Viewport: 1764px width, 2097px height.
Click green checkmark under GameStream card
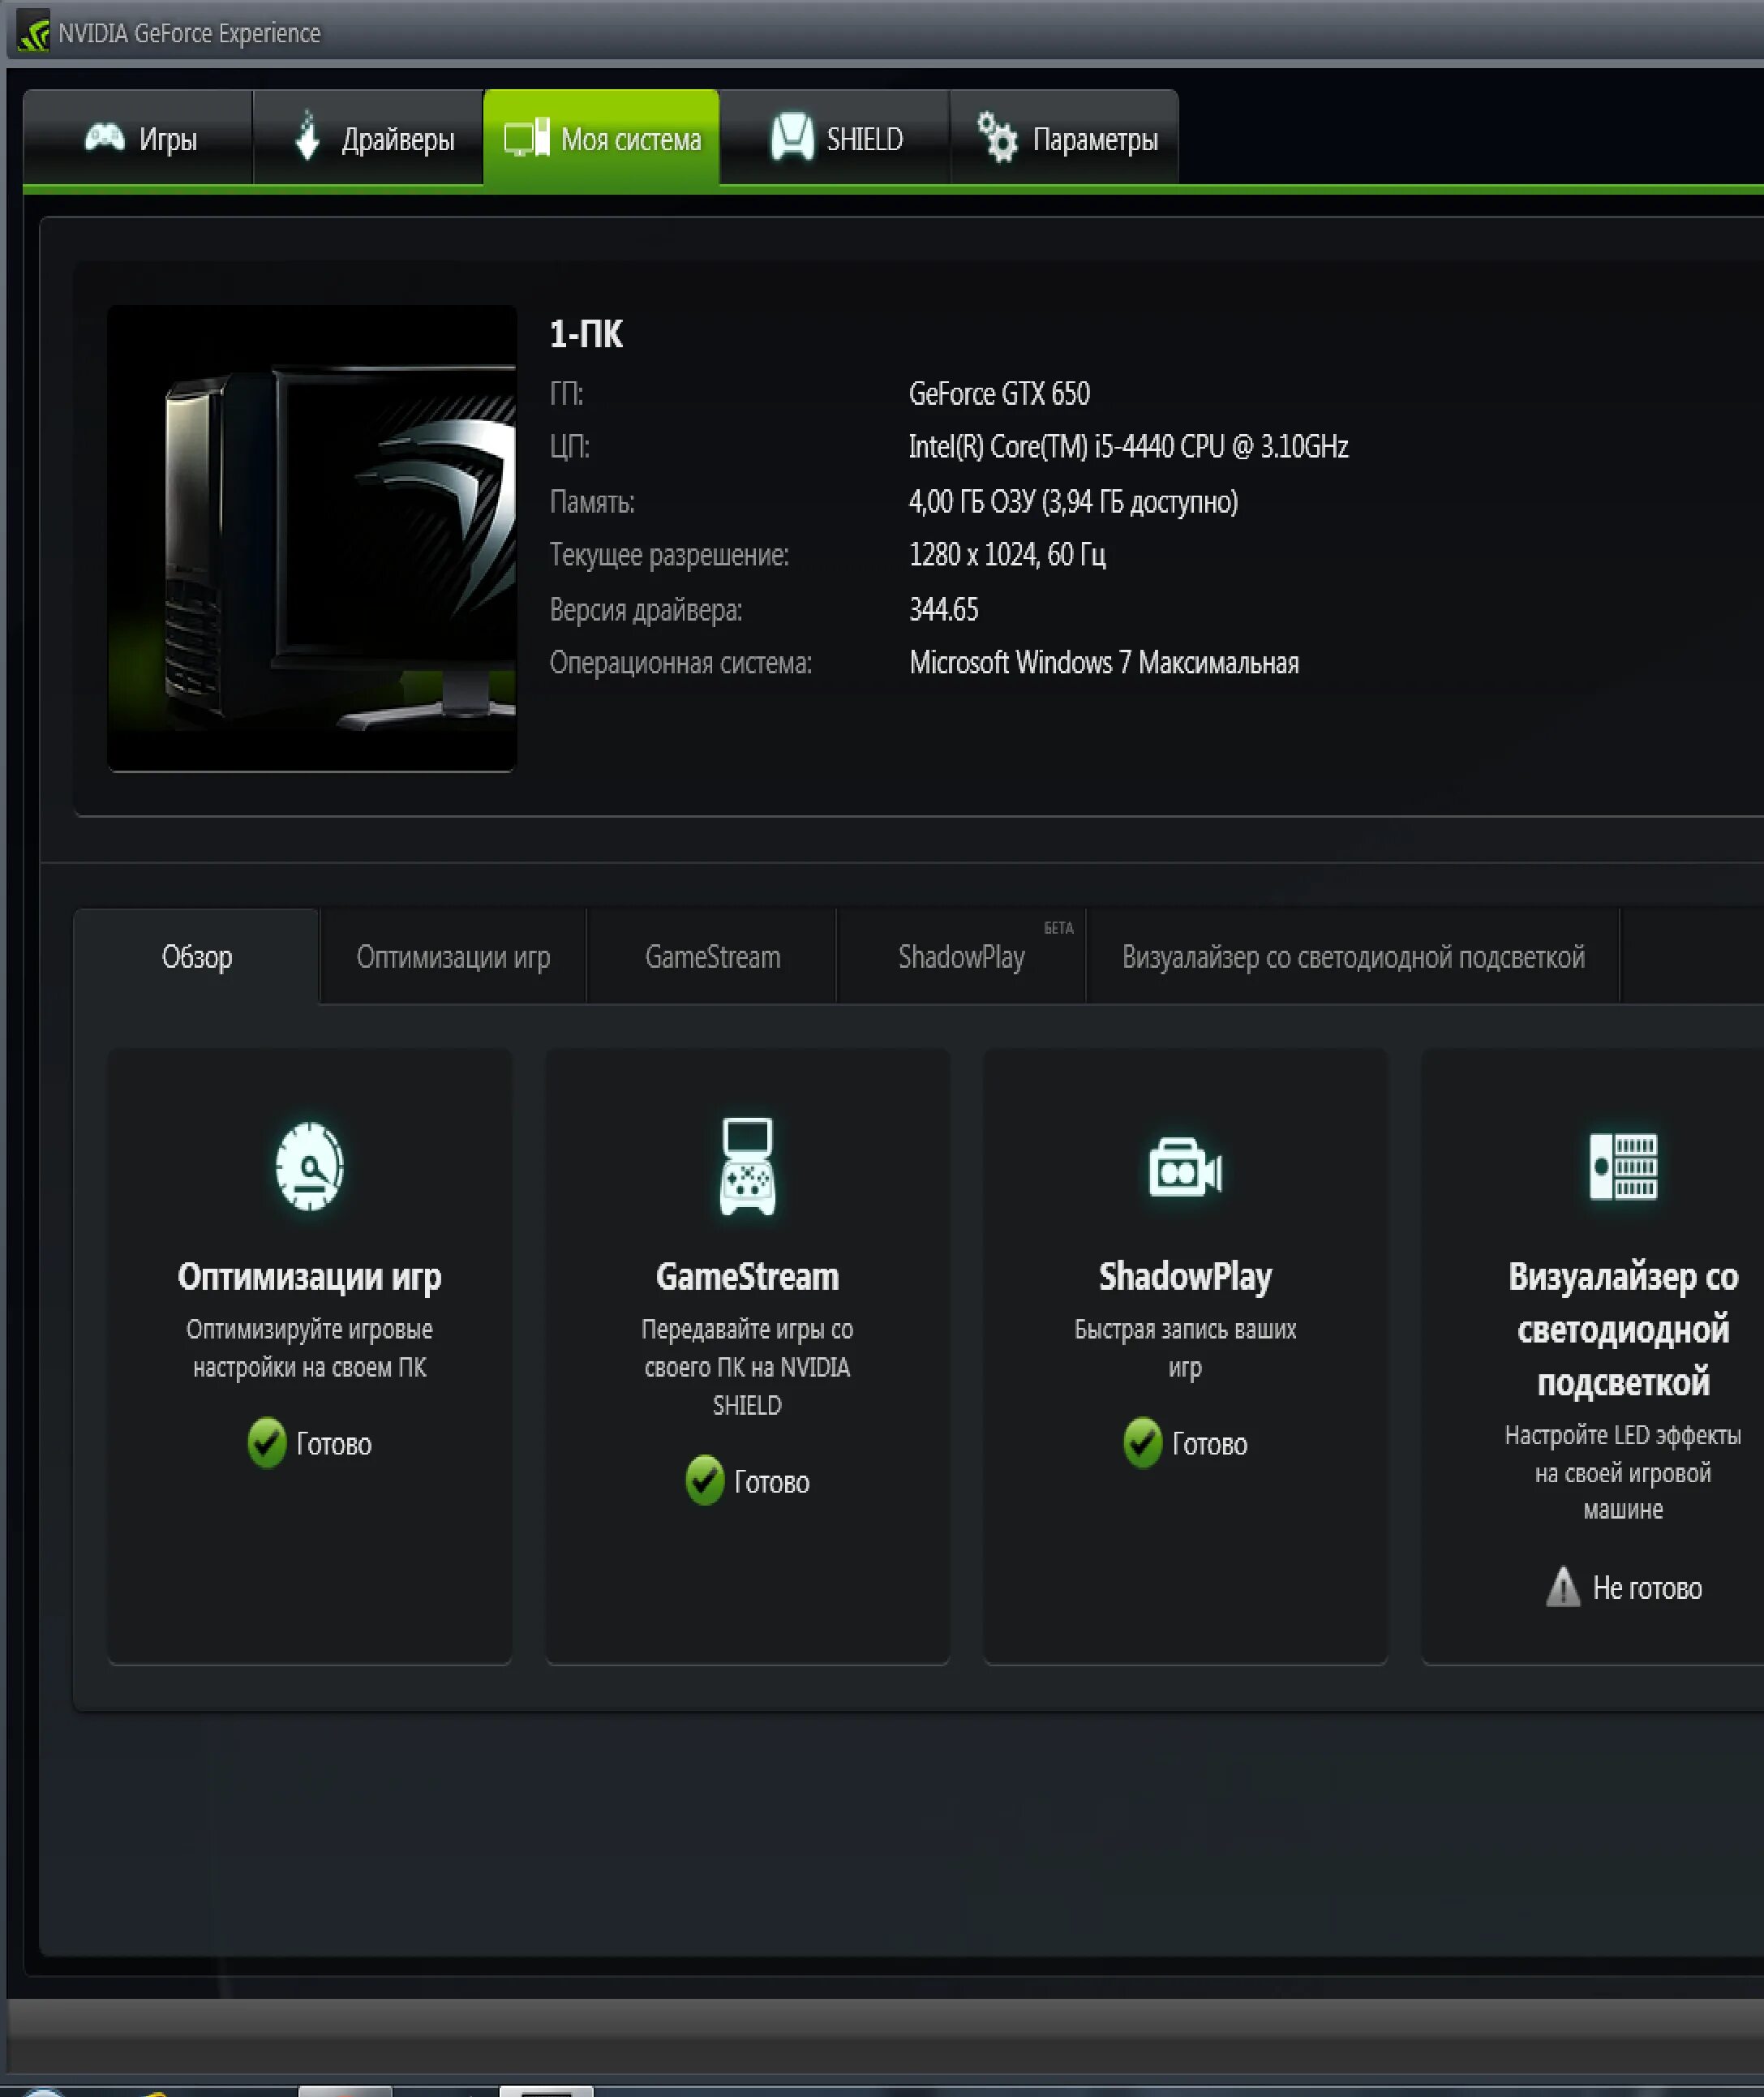pos(705,1481)
